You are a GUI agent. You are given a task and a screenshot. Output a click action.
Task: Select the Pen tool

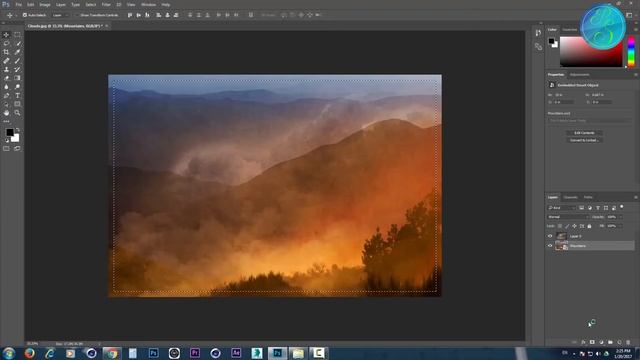(x=6, y=96)
